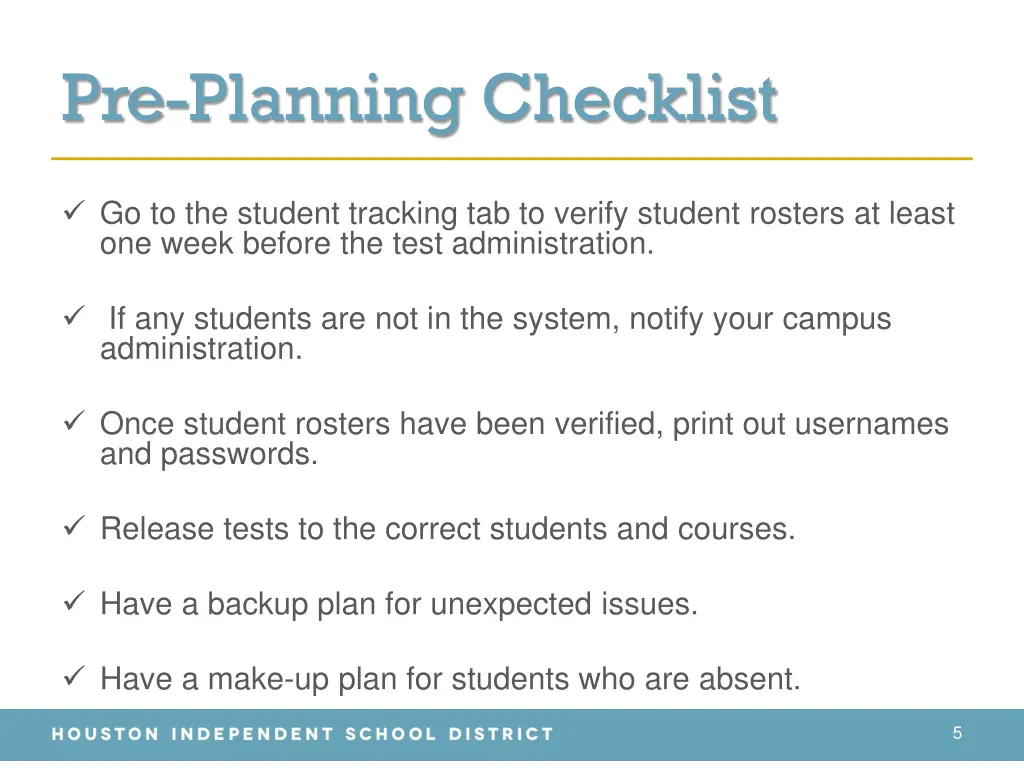Screen dimensions: 1024x768
Task: Select the checkmark icon beside "Release tests"
Action: point(72,527)
